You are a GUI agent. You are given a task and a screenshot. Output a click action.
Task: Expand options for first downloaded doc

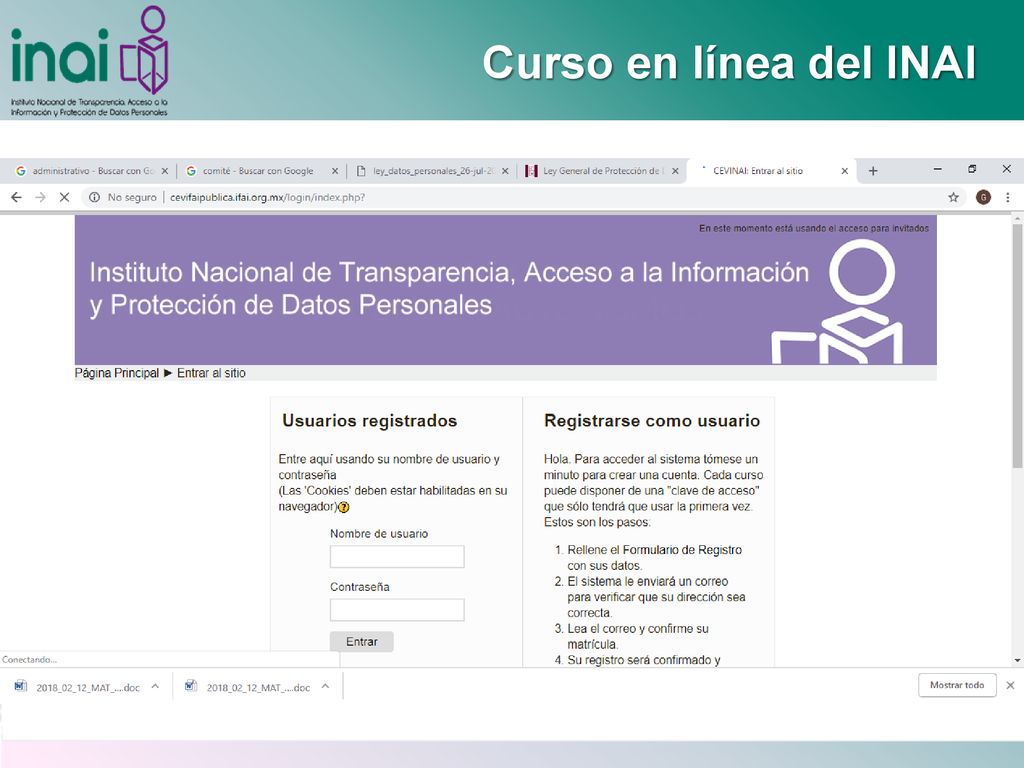(x=155, y=686)
